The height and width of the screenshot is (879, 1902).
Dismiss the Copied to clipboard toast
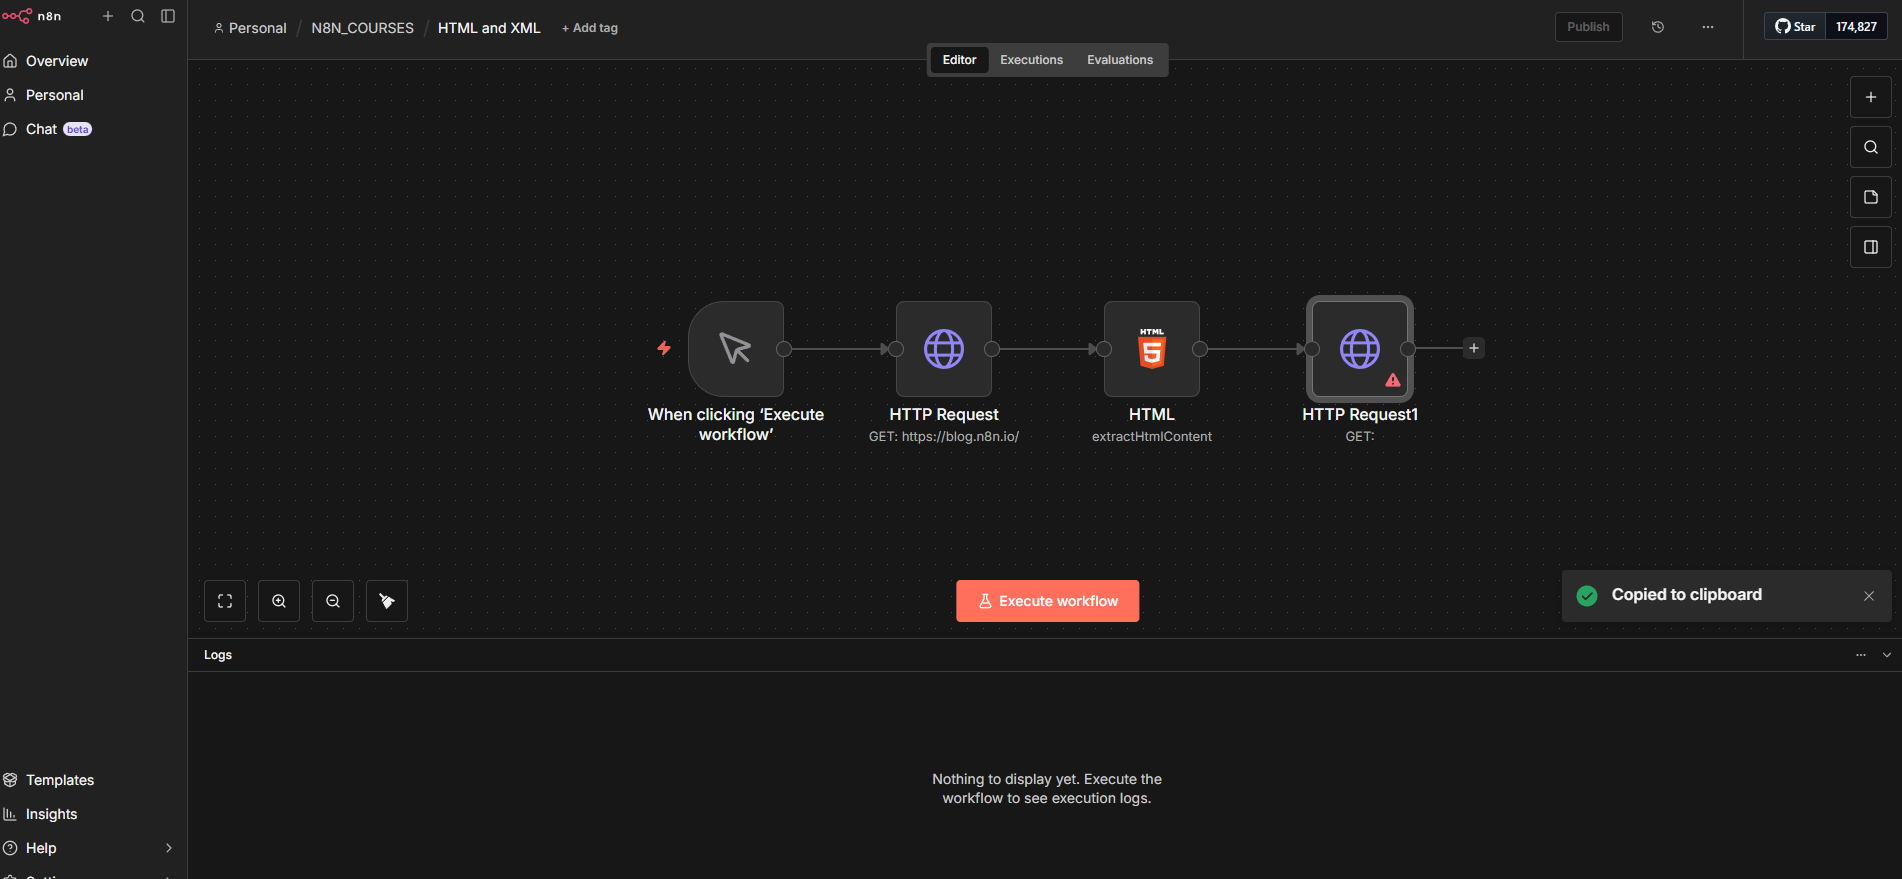coord(1869,596)
